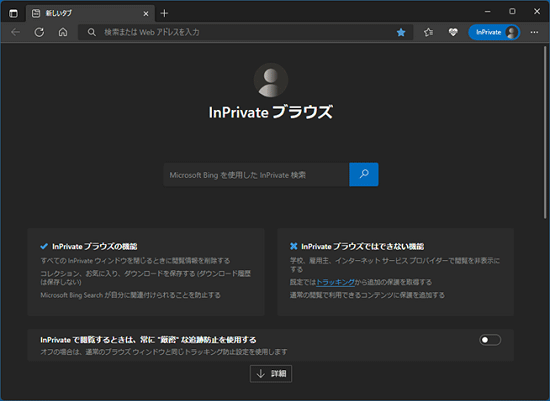Click the Microsoft Bing Search description line

coord(130,295)
